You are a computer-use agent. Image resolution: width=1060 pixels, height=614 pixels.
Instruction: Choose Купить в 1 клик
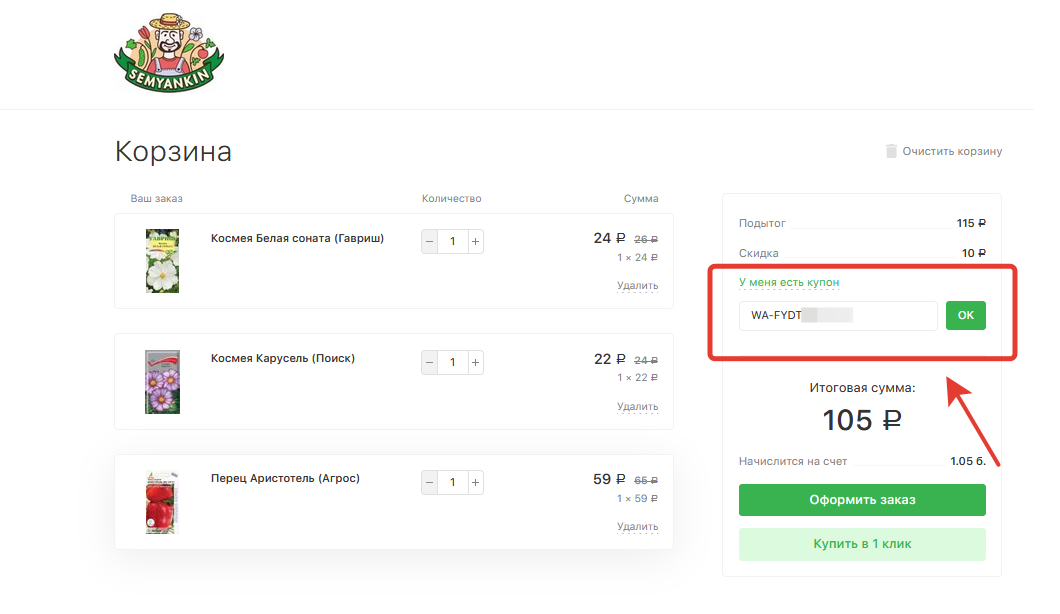[x=862, y=544]
